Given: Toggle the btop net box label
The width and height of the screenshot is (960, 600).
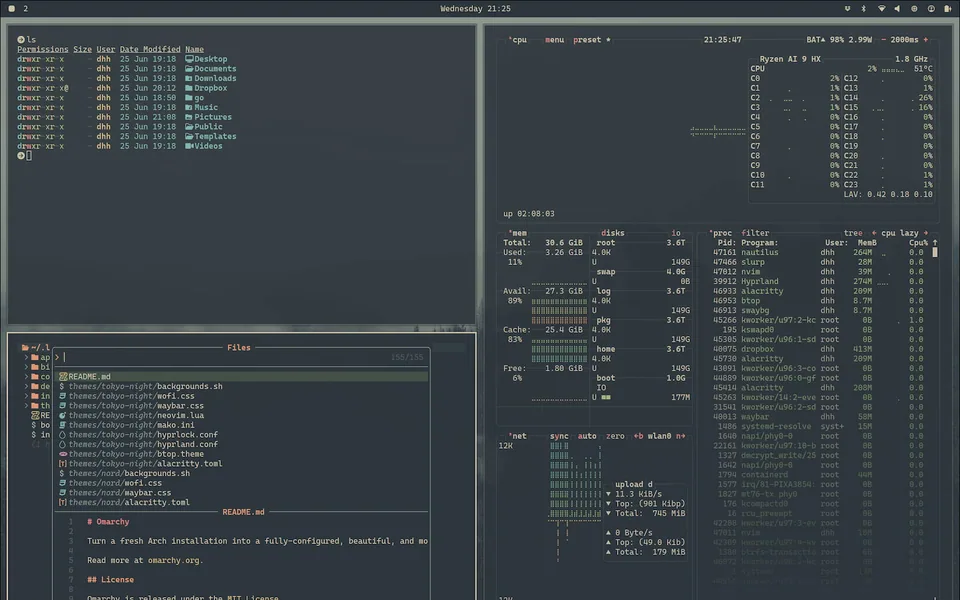Looking at the screenshot, I should coord(518,436).
